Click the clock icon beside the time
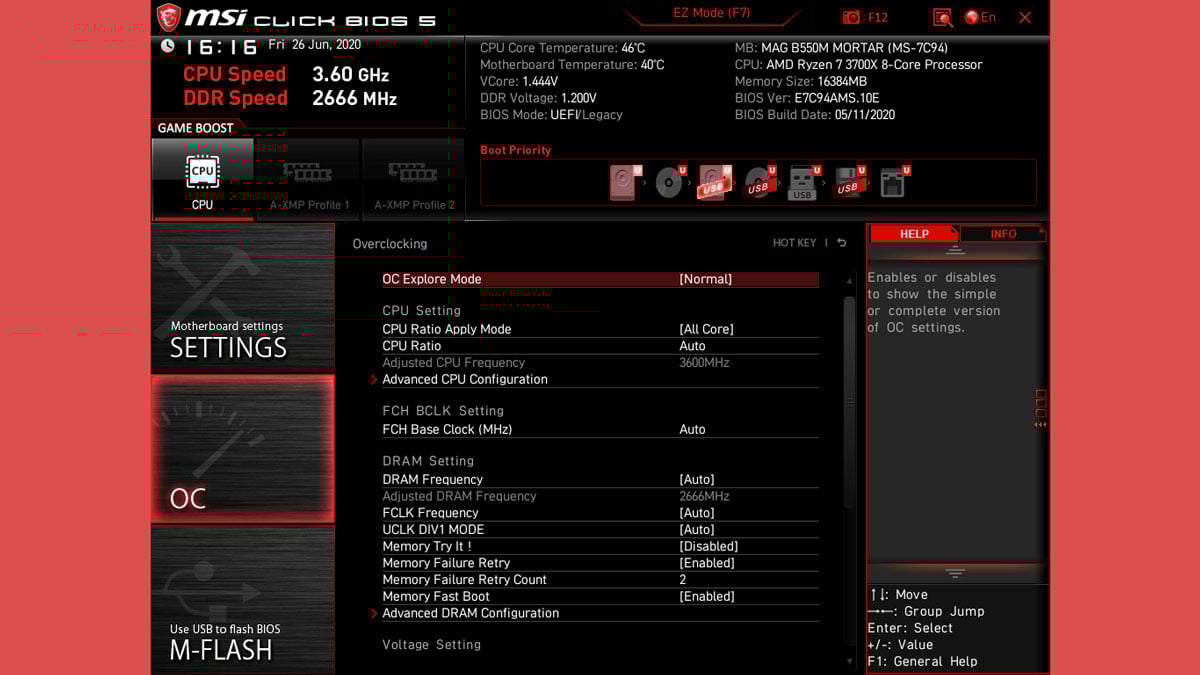This screenshot has height=675, width=1200. 167,46
